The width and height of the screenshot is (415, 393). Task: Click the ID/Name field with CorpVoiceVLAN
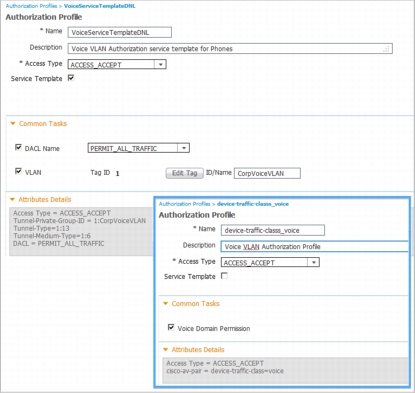click(267, 173)
